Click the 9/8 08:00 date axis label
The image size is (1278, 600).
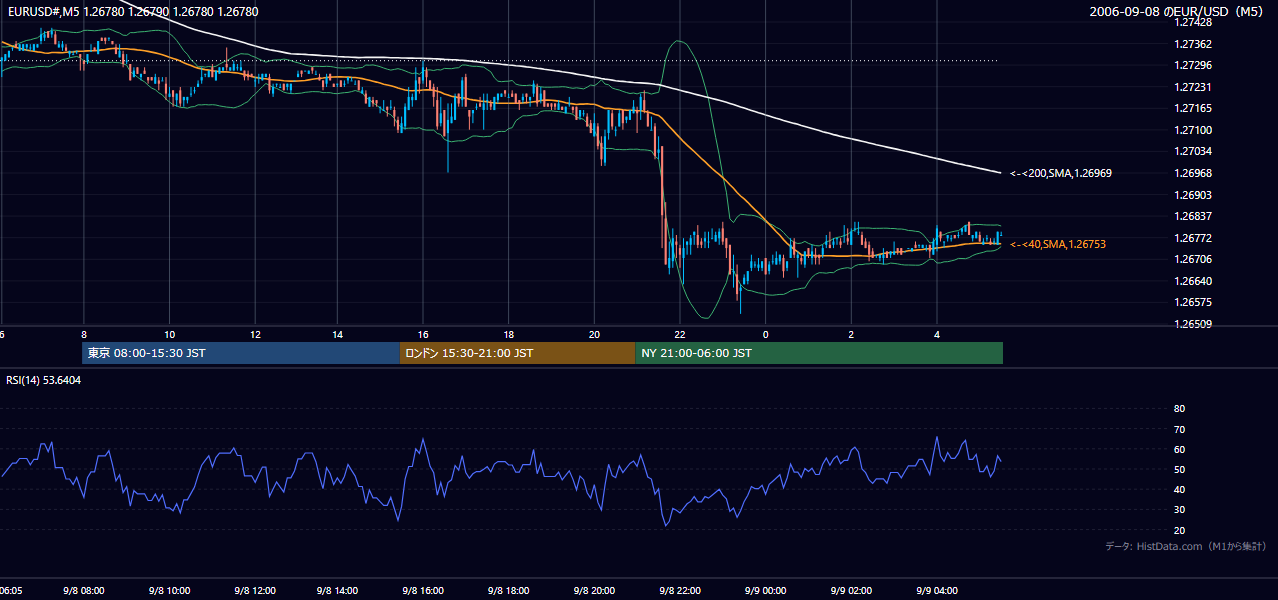84,591
